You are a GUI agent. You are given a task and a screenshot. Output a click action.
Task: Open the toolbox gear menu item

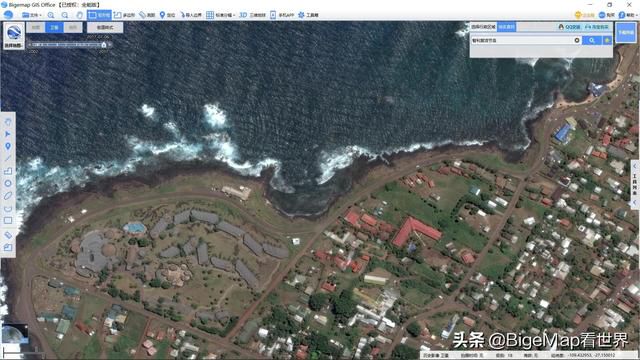point(308,15)
